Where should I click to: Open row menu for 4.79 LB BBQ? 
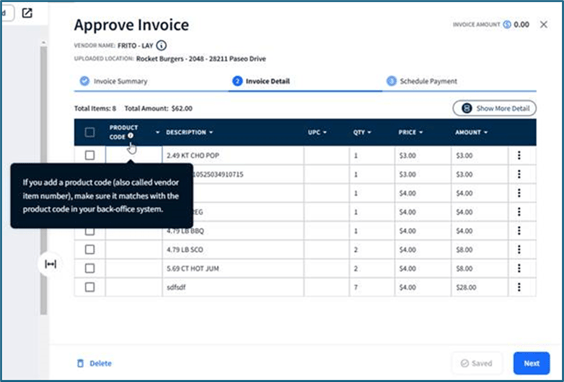(519, 231)
